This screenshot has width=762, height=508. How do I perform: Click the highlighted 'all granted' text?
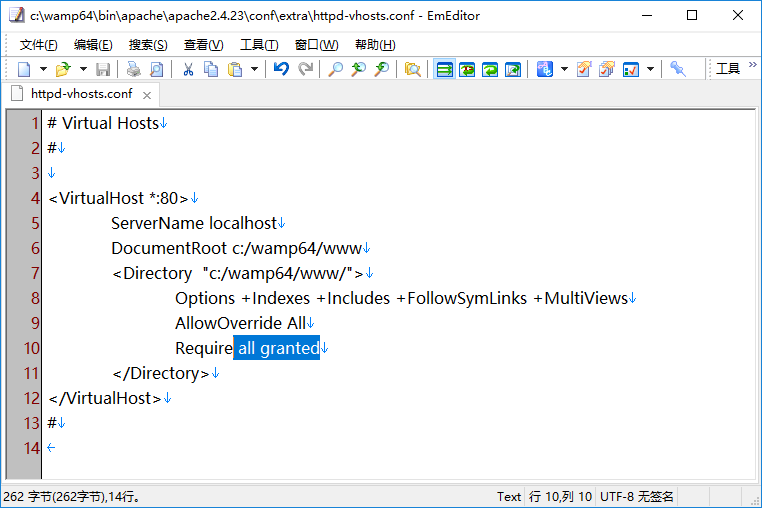pos(277,348)
